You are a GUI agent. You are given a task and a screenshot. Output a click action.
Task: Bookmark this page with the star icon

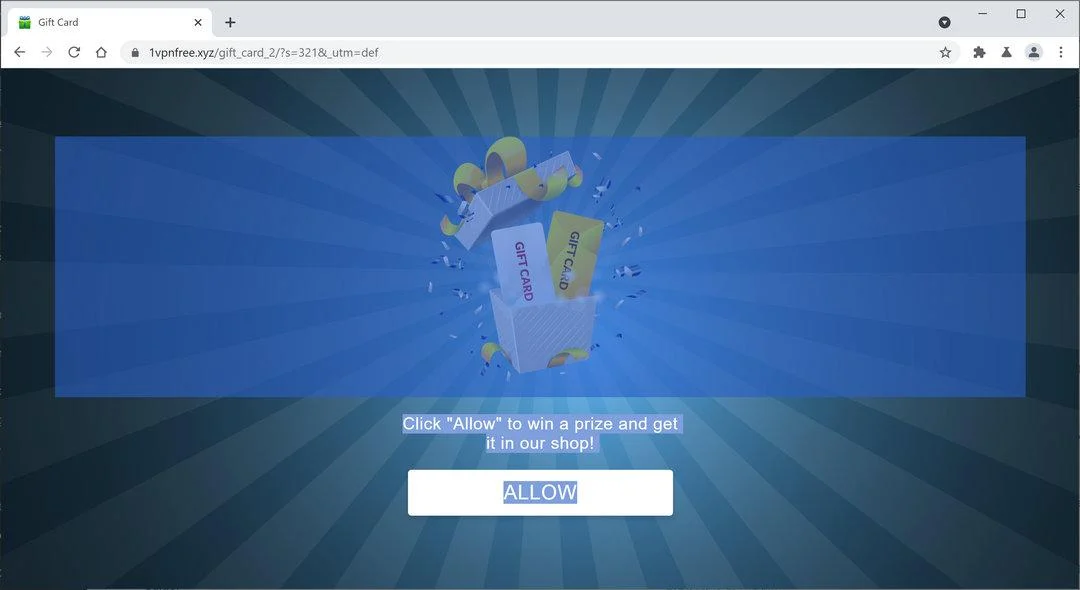[x=945, y=52]
